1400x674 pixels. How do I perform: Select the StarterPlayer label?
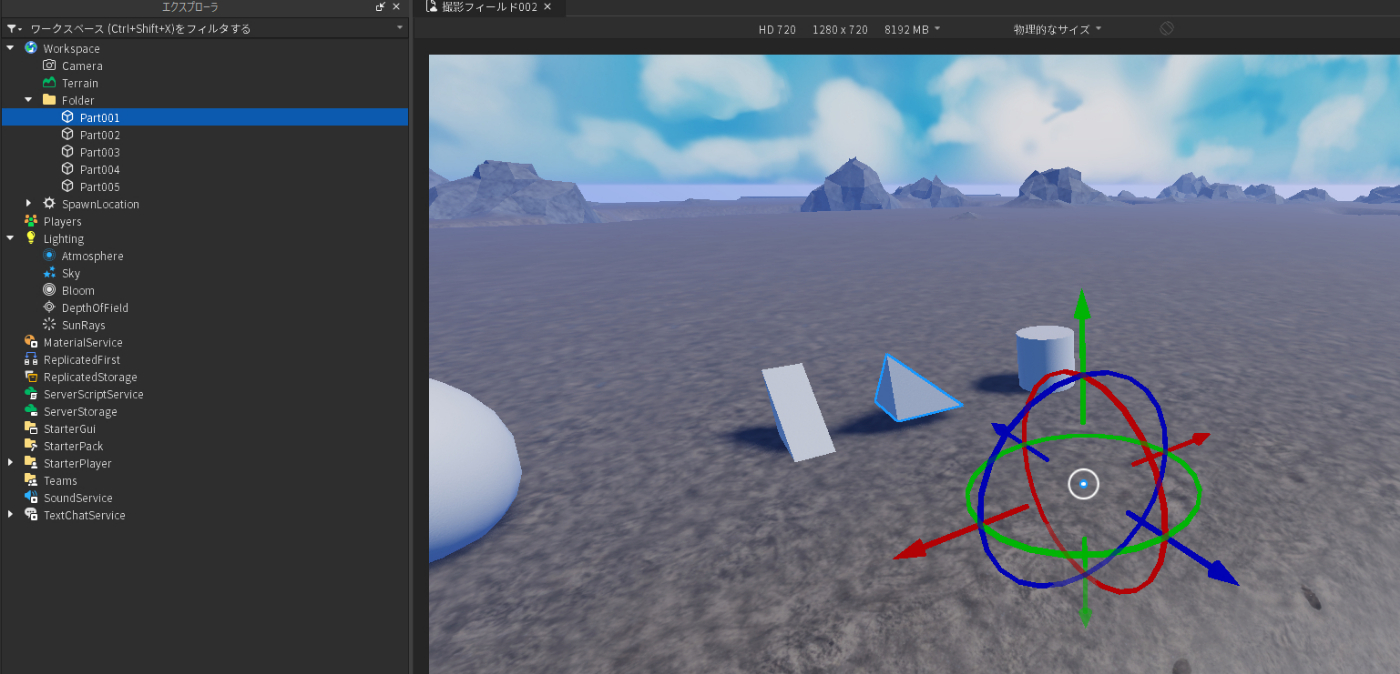pos(77,463)
